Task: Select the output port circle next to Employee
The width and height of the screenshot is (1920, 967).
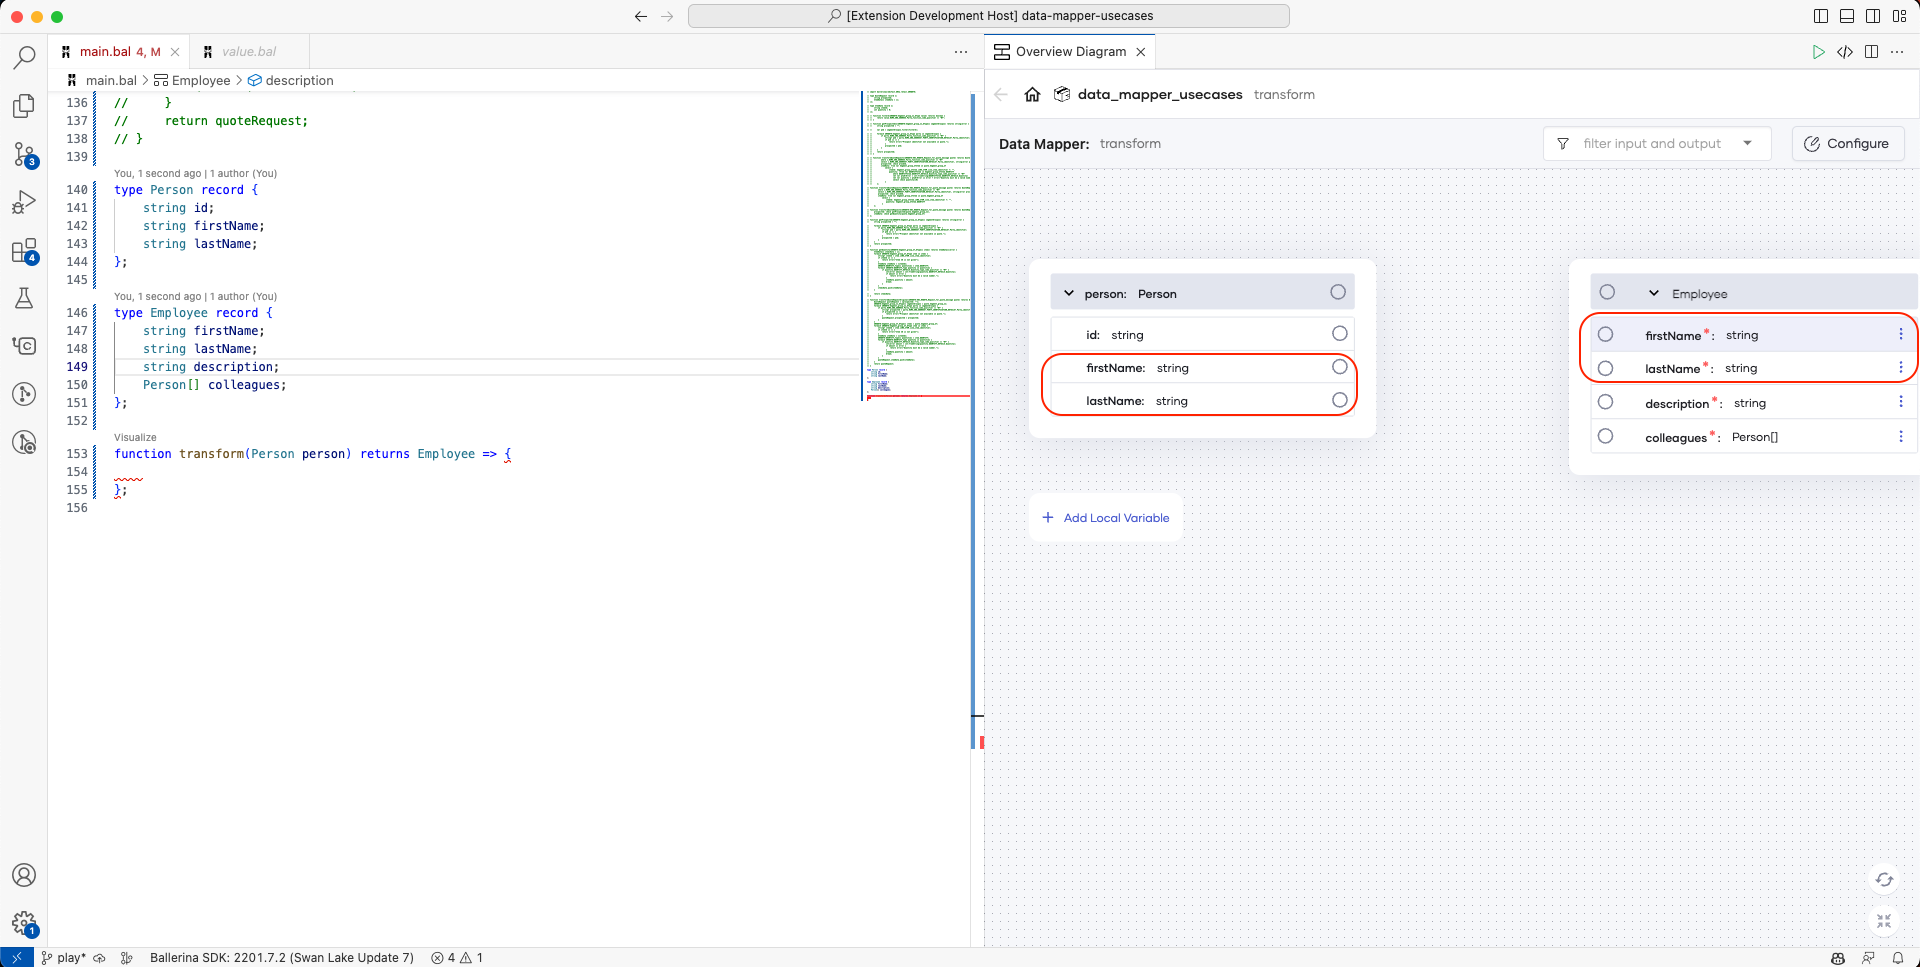Action: coord(1608,292)
